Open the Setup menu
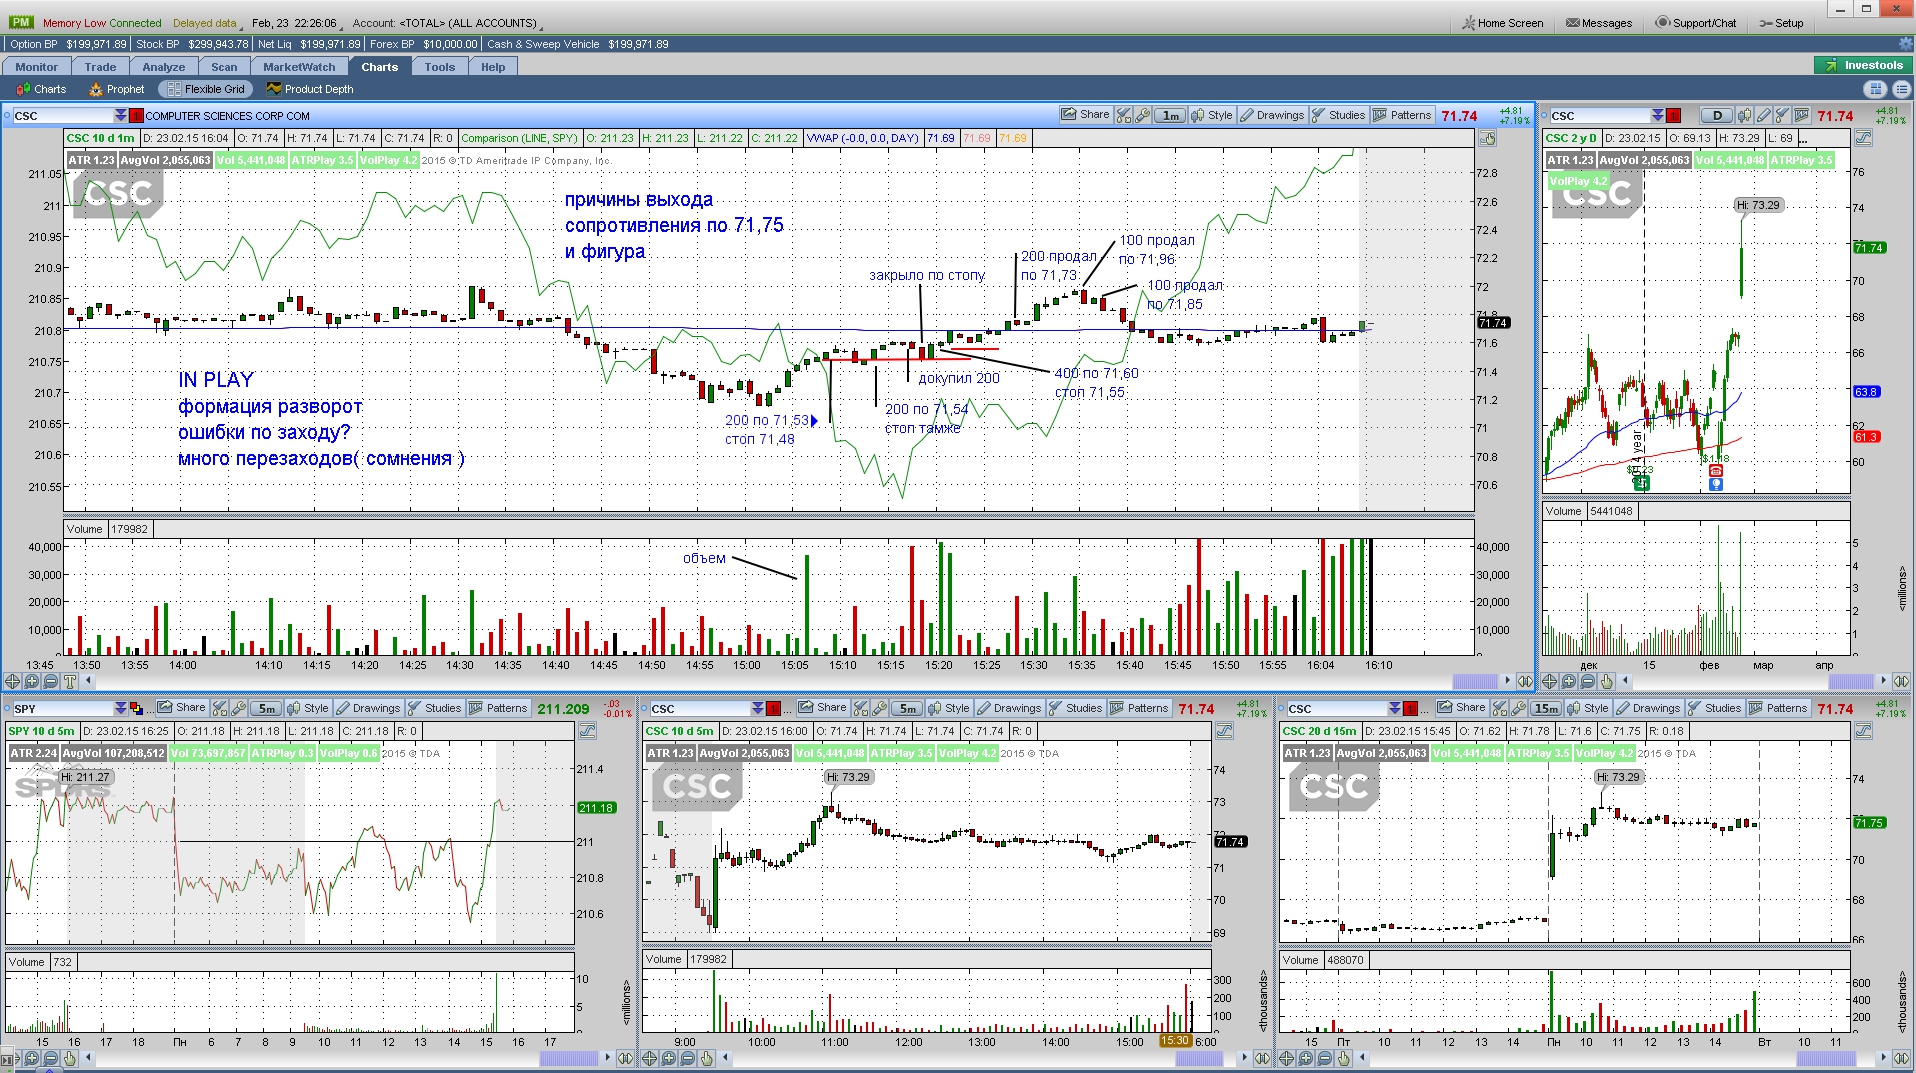Image resolution: width=1916 pixels, height=1073 pixels. point(1782,23)
